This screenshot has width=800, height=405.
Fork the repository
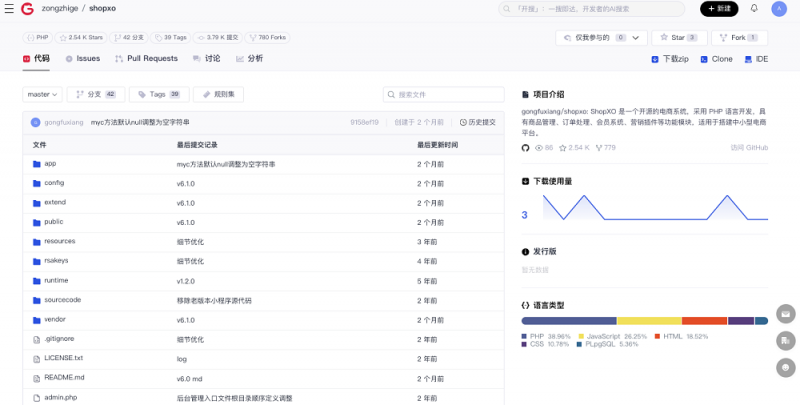click(x=739, y=38)
